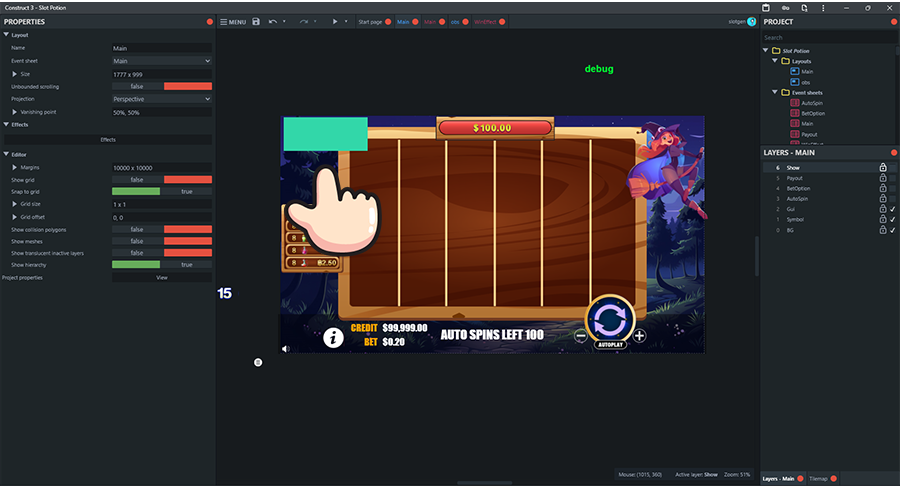
Task: Open the preview options dropdown arrow
Action: (x=346, y=22)
